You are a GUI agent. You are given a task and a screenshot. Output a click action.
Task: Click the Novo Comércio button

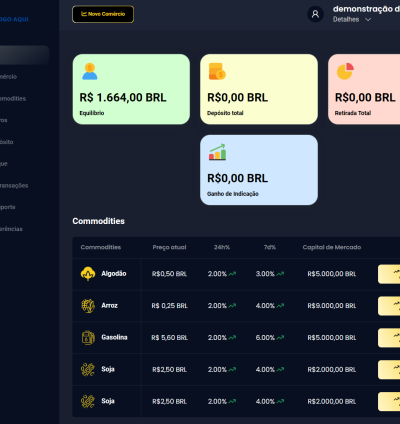click(103, 14)
